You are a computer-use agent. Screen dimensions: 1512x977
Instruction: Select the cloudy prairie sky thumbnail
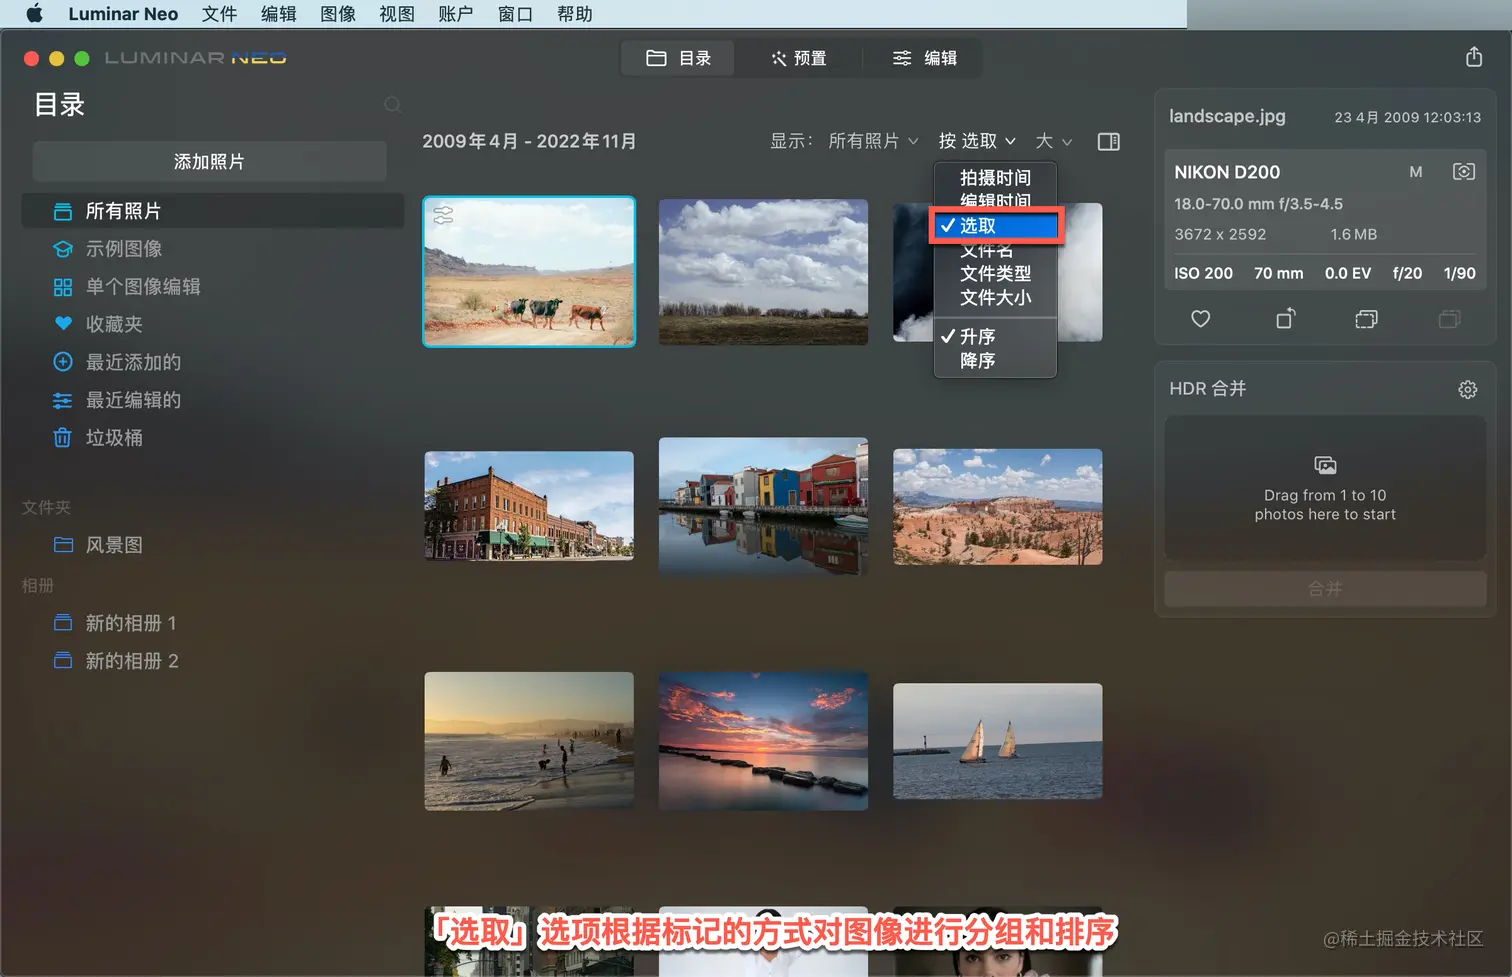coord(763,272)
